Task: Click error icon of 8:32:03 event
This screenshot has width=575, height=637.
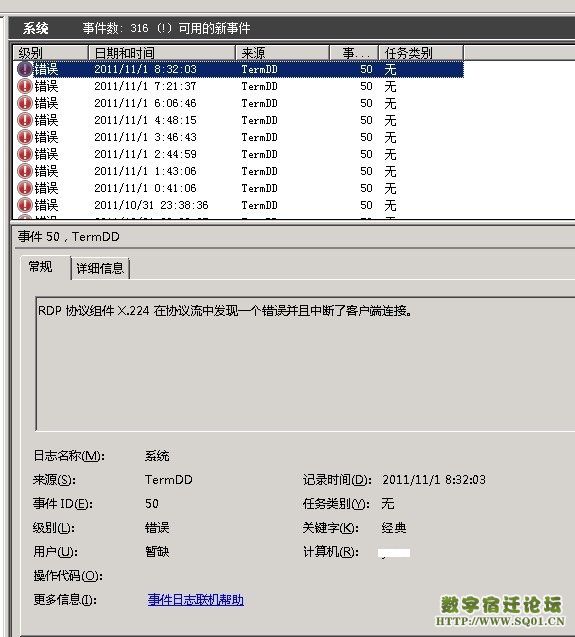Action: pyautogui.click(x=25, y=69)
